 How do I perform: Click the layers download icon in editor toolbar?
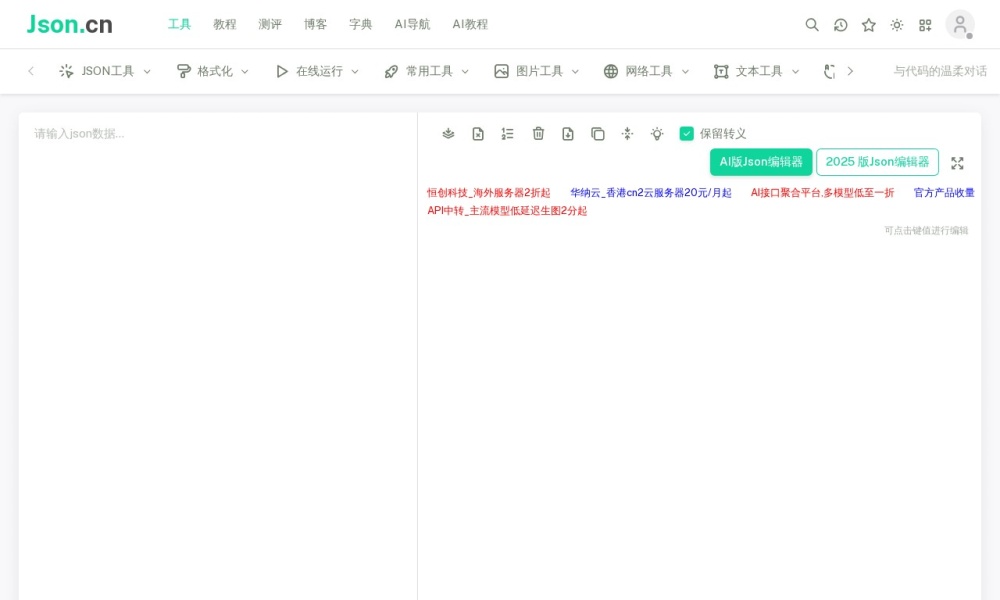click(x=448, y=133)
